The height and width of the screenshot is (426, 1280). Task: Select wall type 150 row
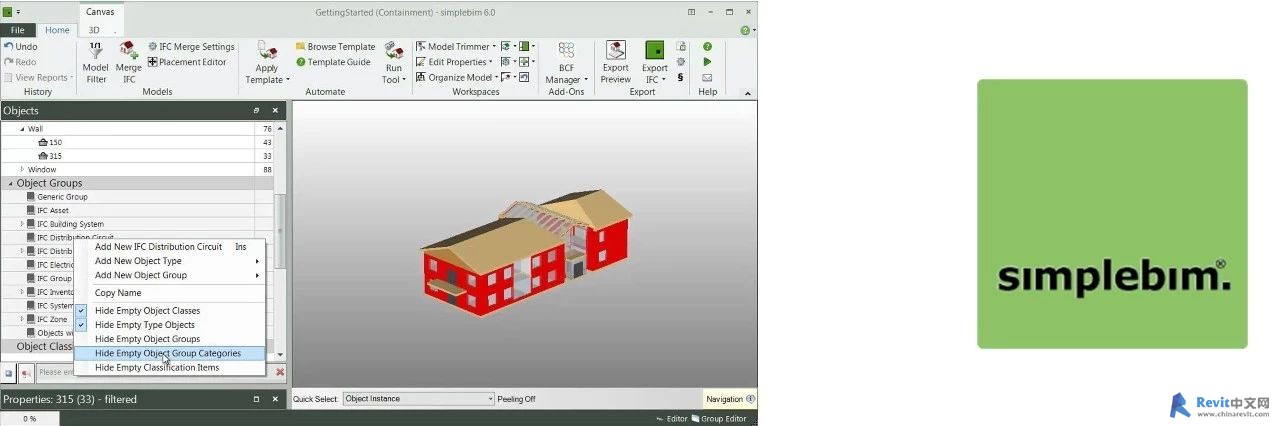tap(137, 142)
